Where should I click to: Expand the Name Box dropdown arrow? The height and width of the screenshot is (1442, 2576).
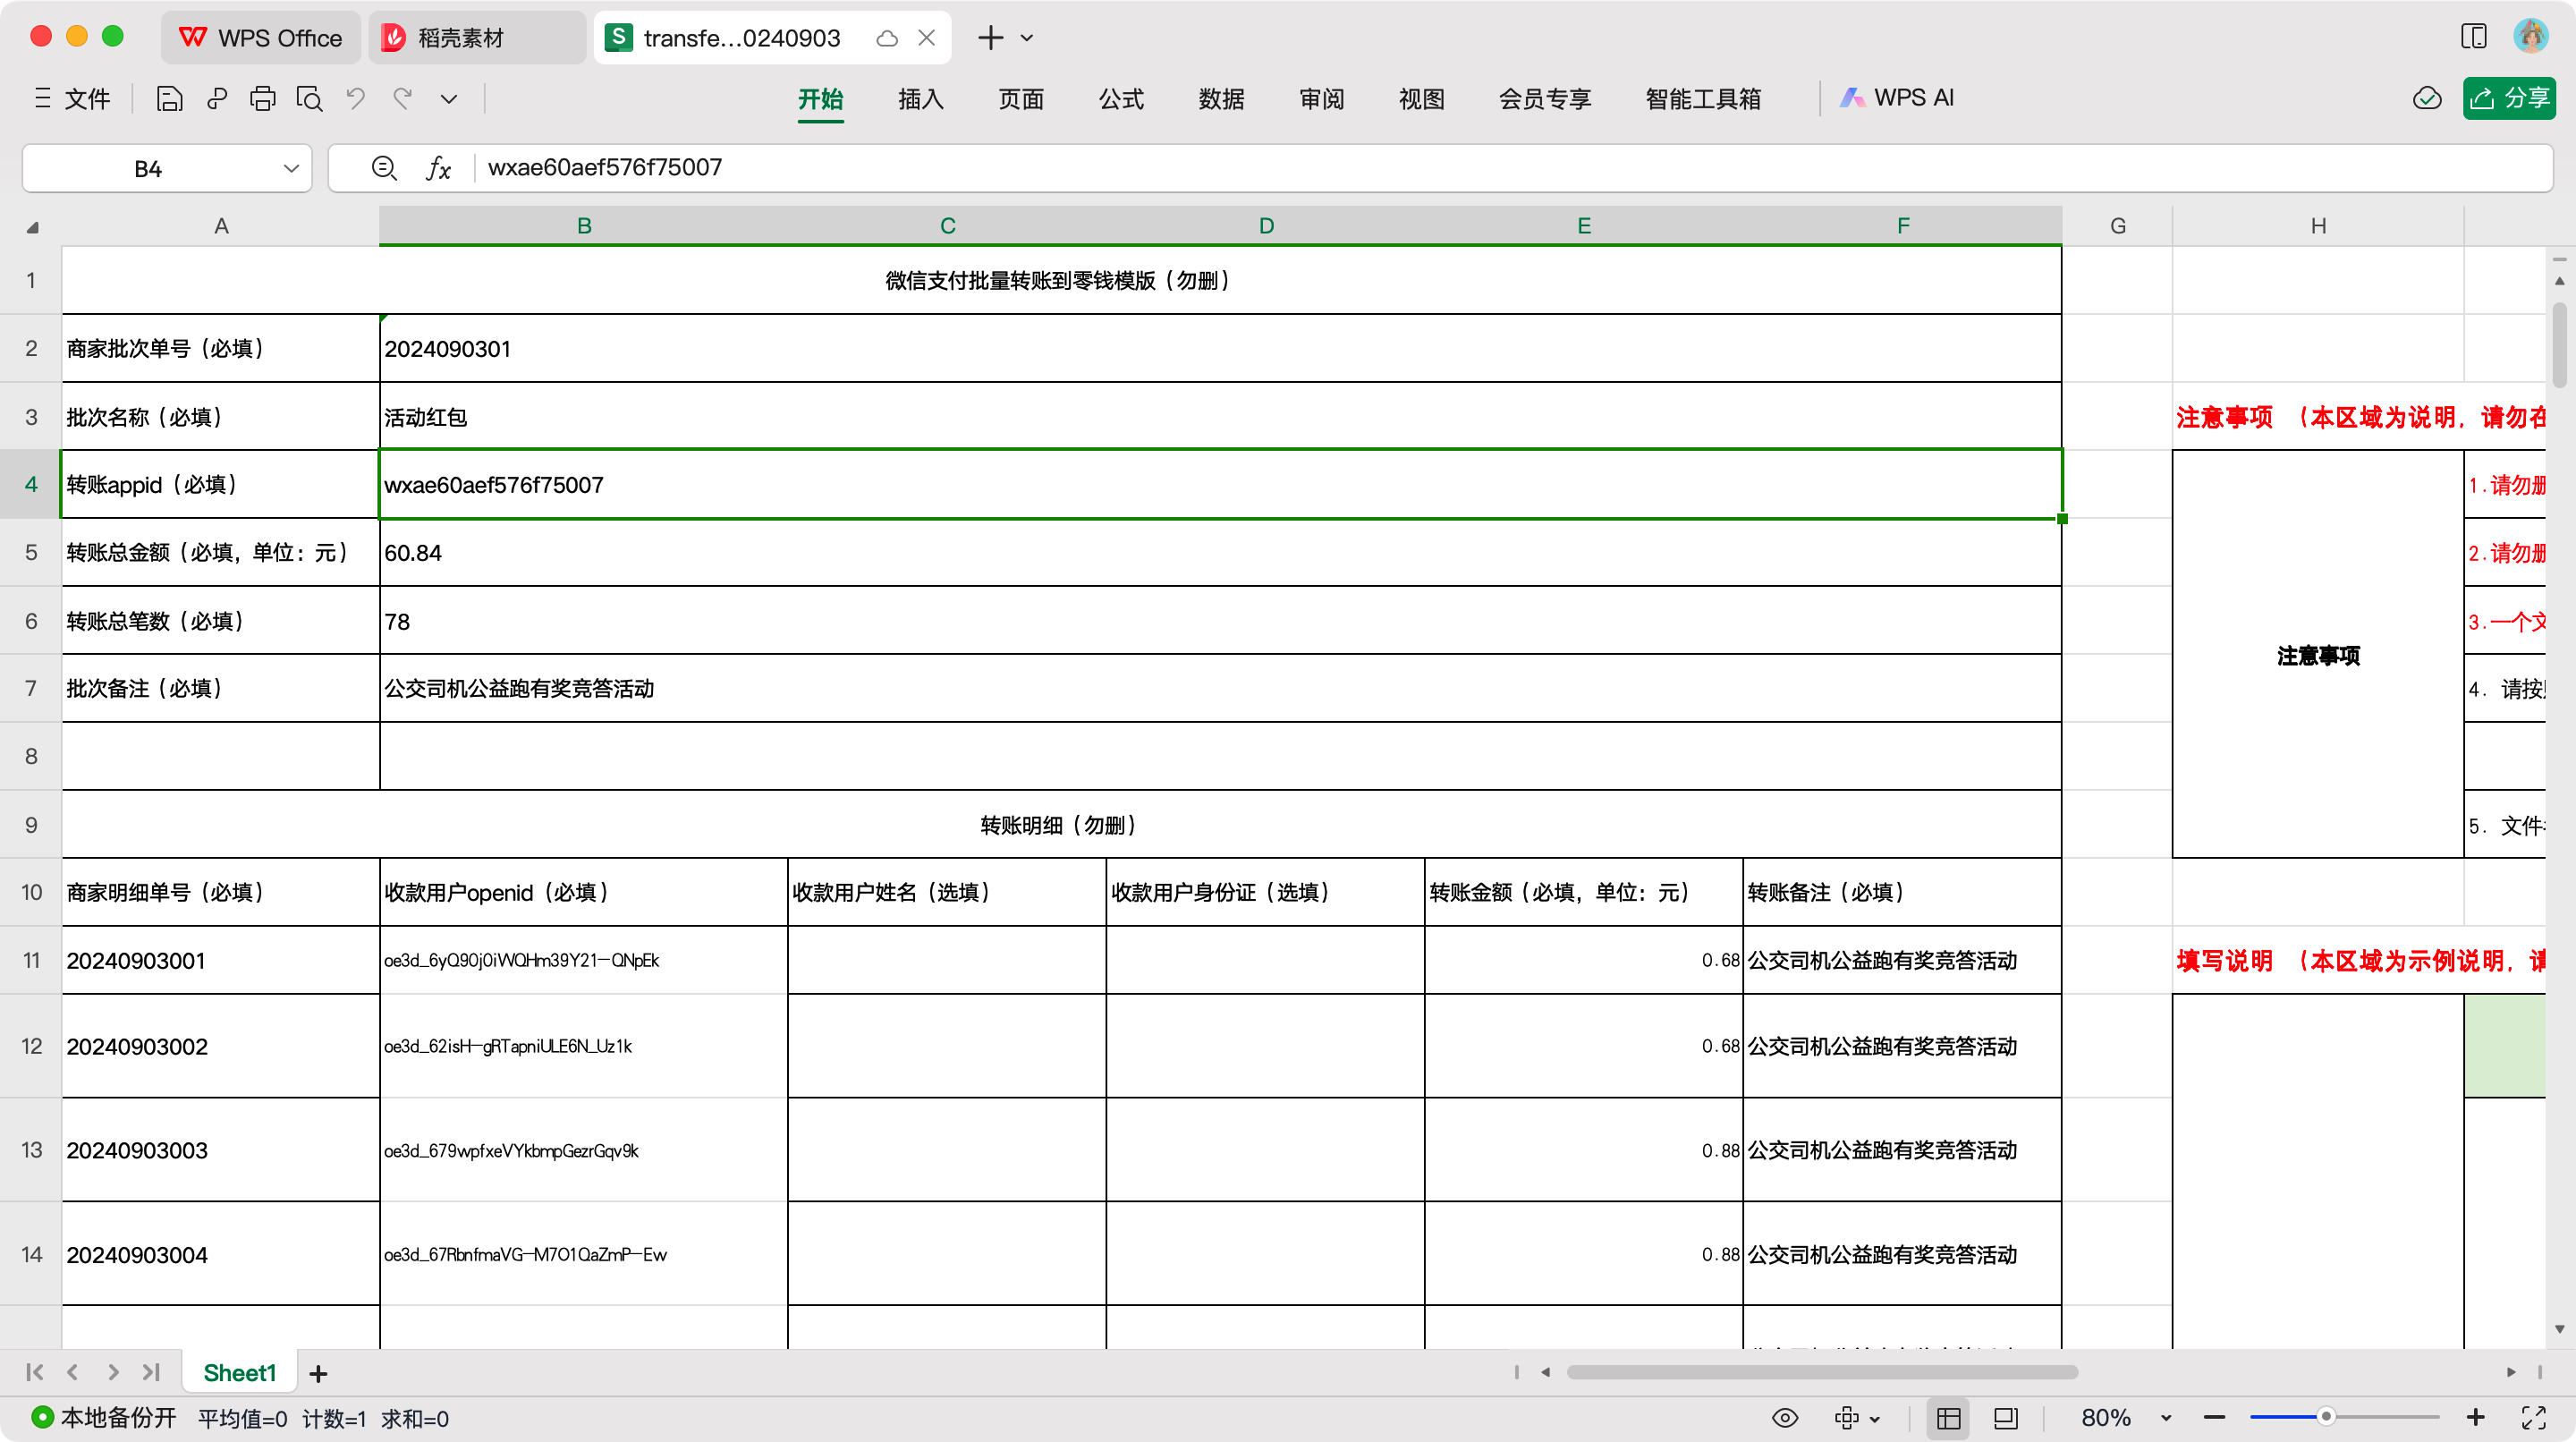pyautogui.click(x=291, y=168)
